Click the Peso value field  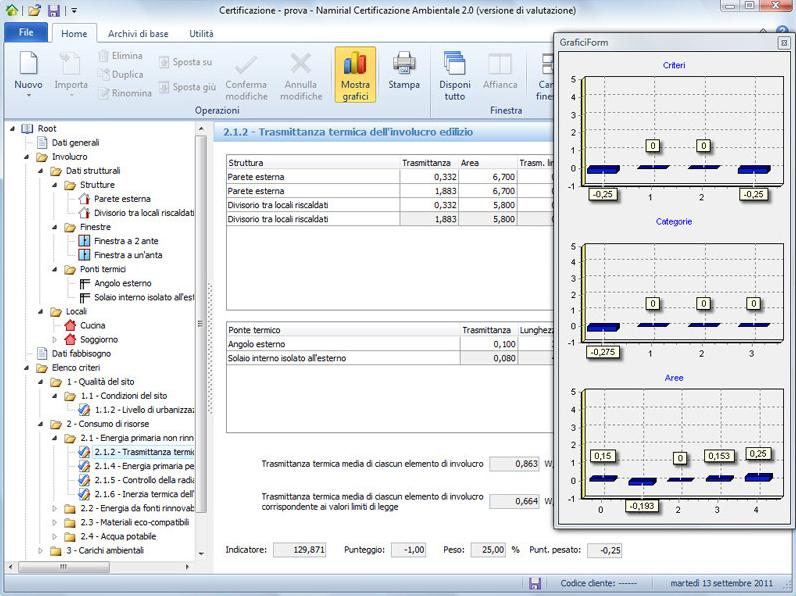point(487,550)
